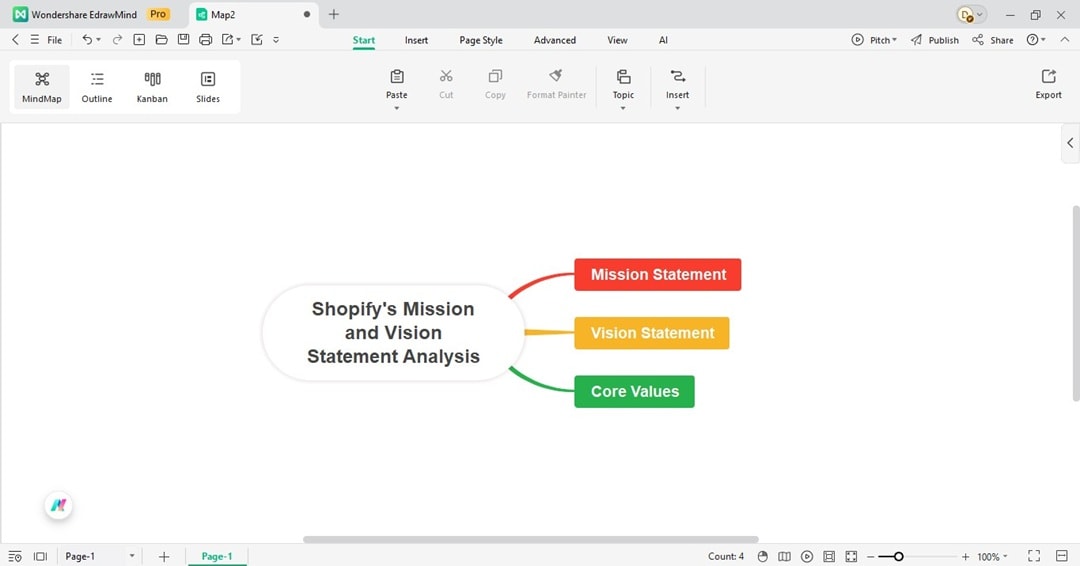Screen dimensions: 1080x566
Task: Toggle the page list panel icon
Action: coord(15,556)
